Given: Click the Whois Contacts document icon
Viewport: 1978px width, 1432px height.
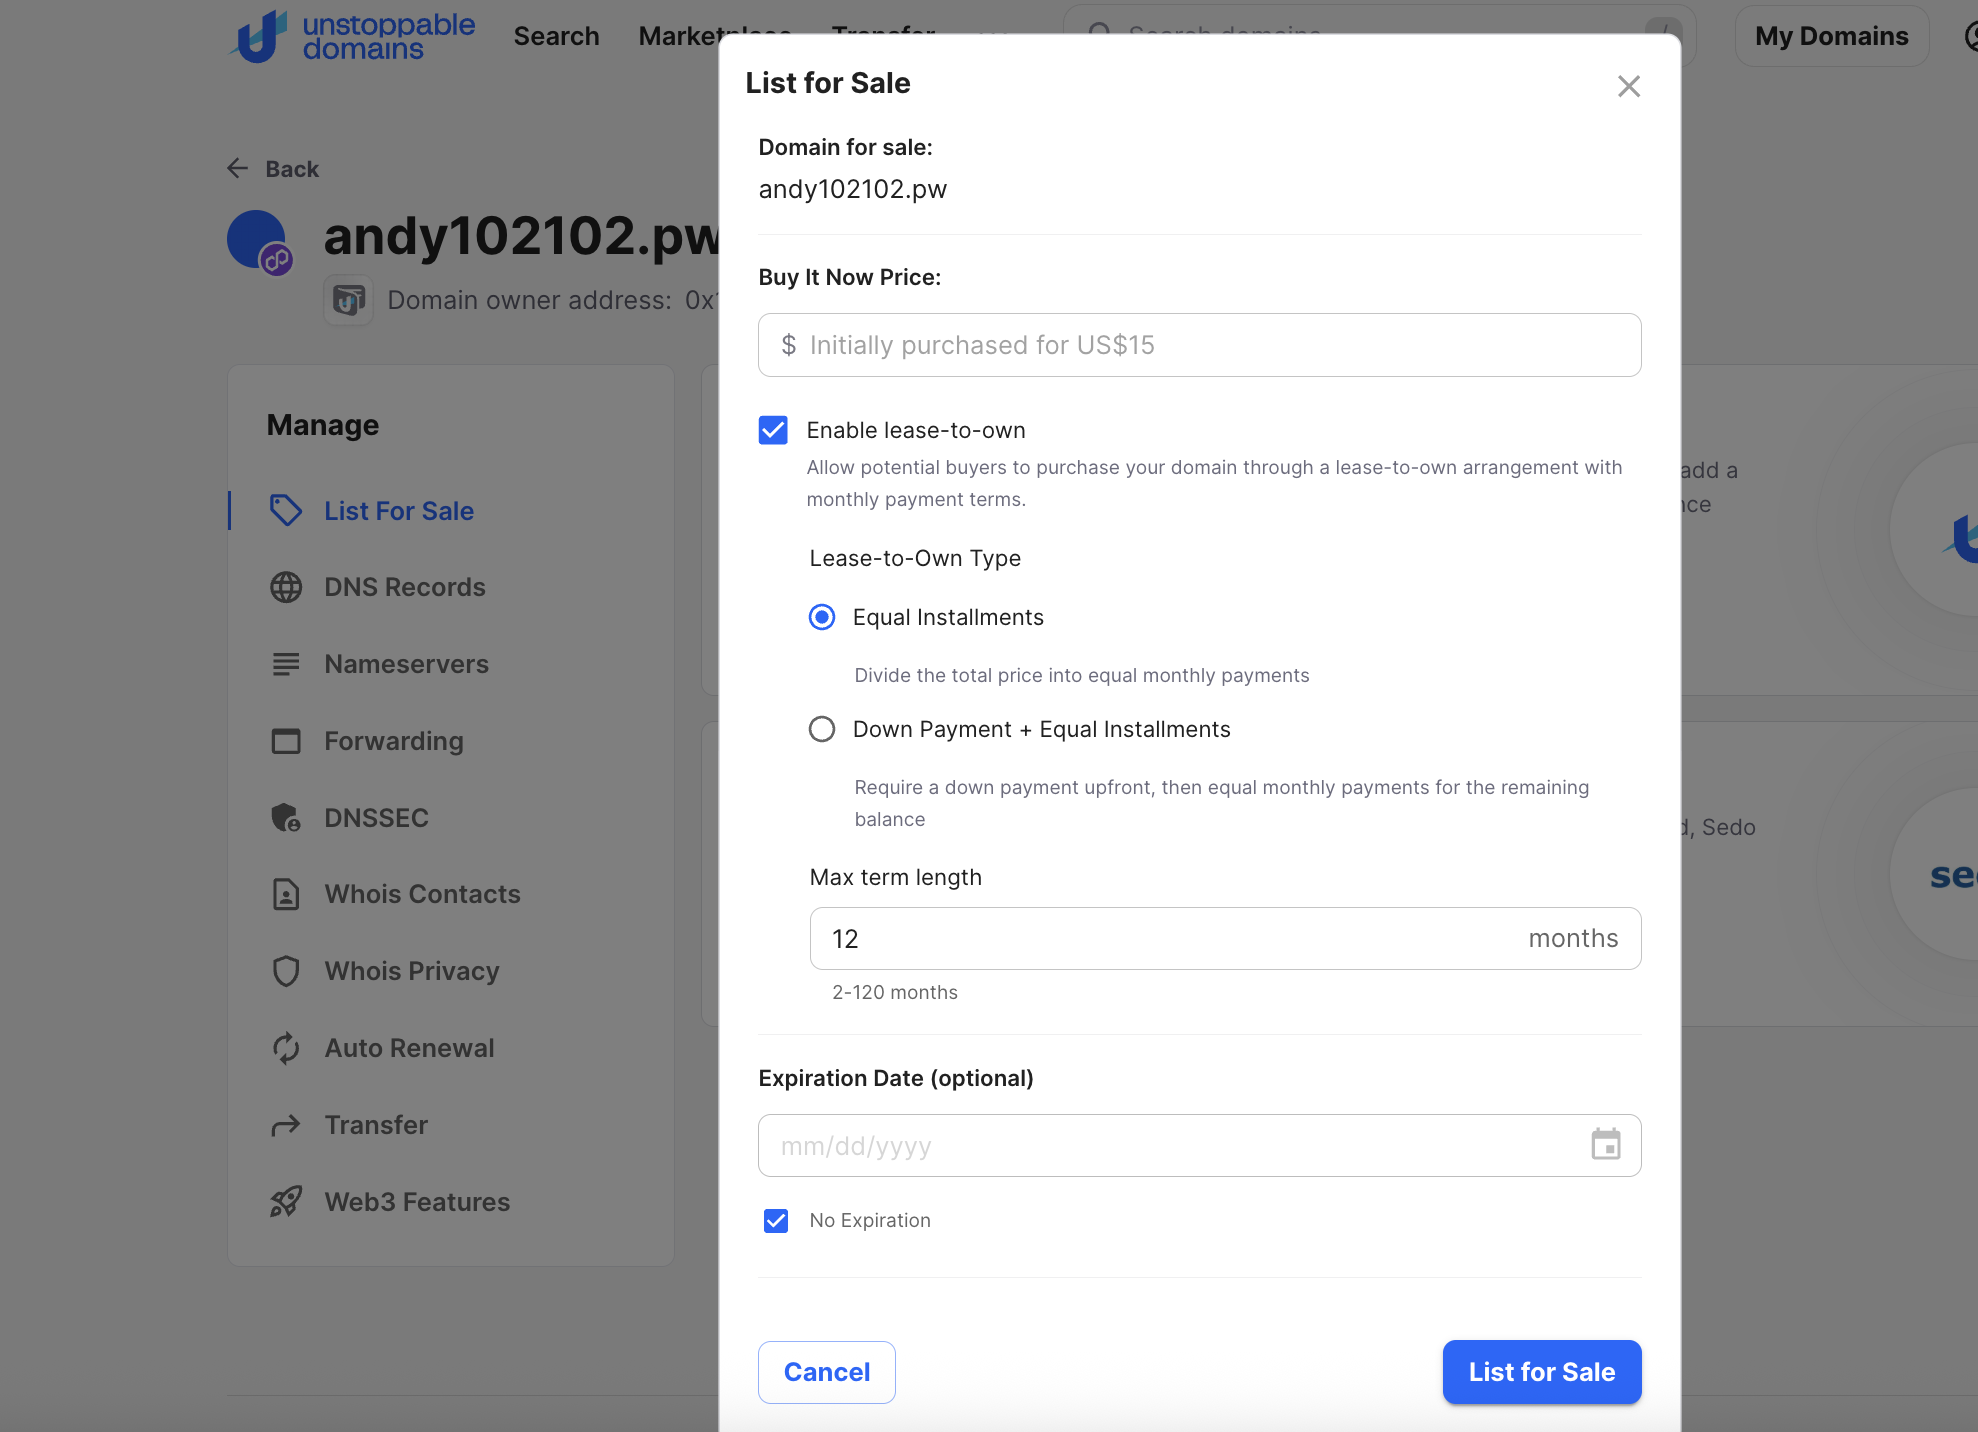Looking at the screenshot, I should pos(286,894).
